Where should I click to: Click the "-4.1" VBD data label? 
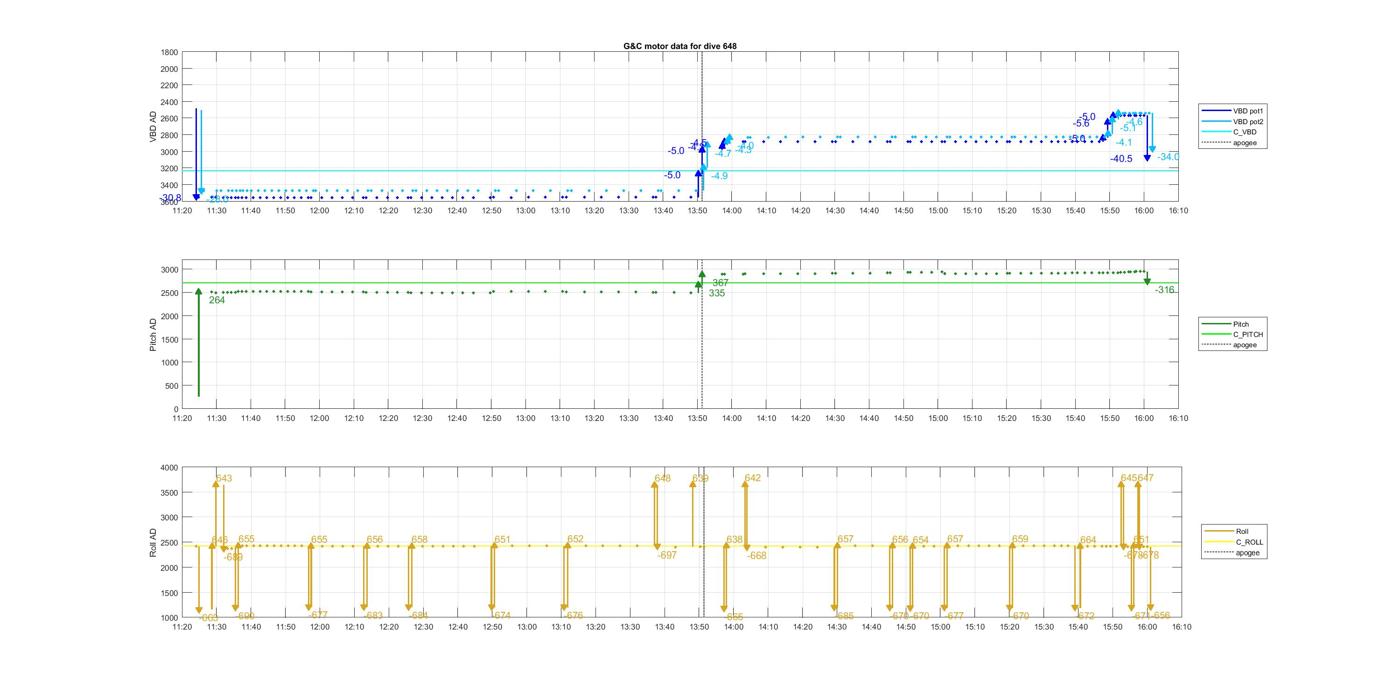pyautogui.click(x=1124, y=143)
